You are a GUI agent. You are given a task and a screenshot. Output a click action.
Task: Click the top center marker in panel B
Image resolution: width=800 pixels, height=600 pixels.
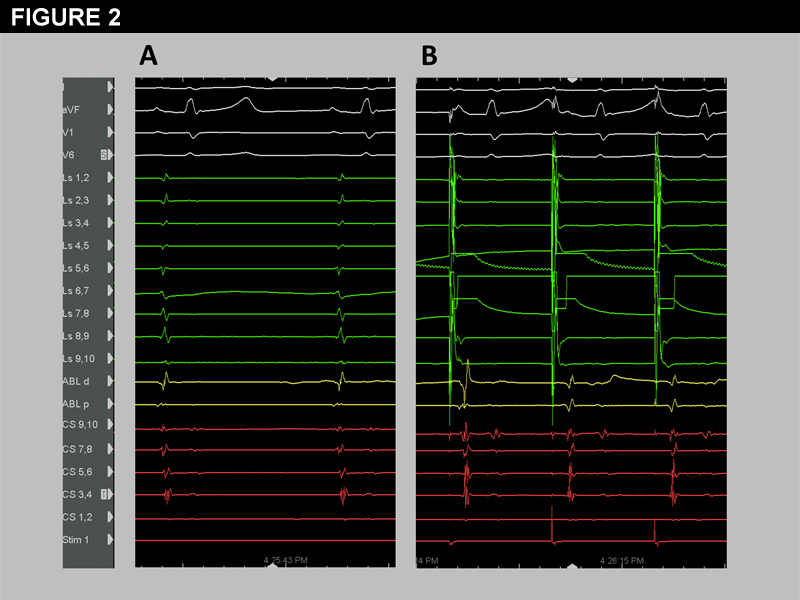click(x=571, y=79)
